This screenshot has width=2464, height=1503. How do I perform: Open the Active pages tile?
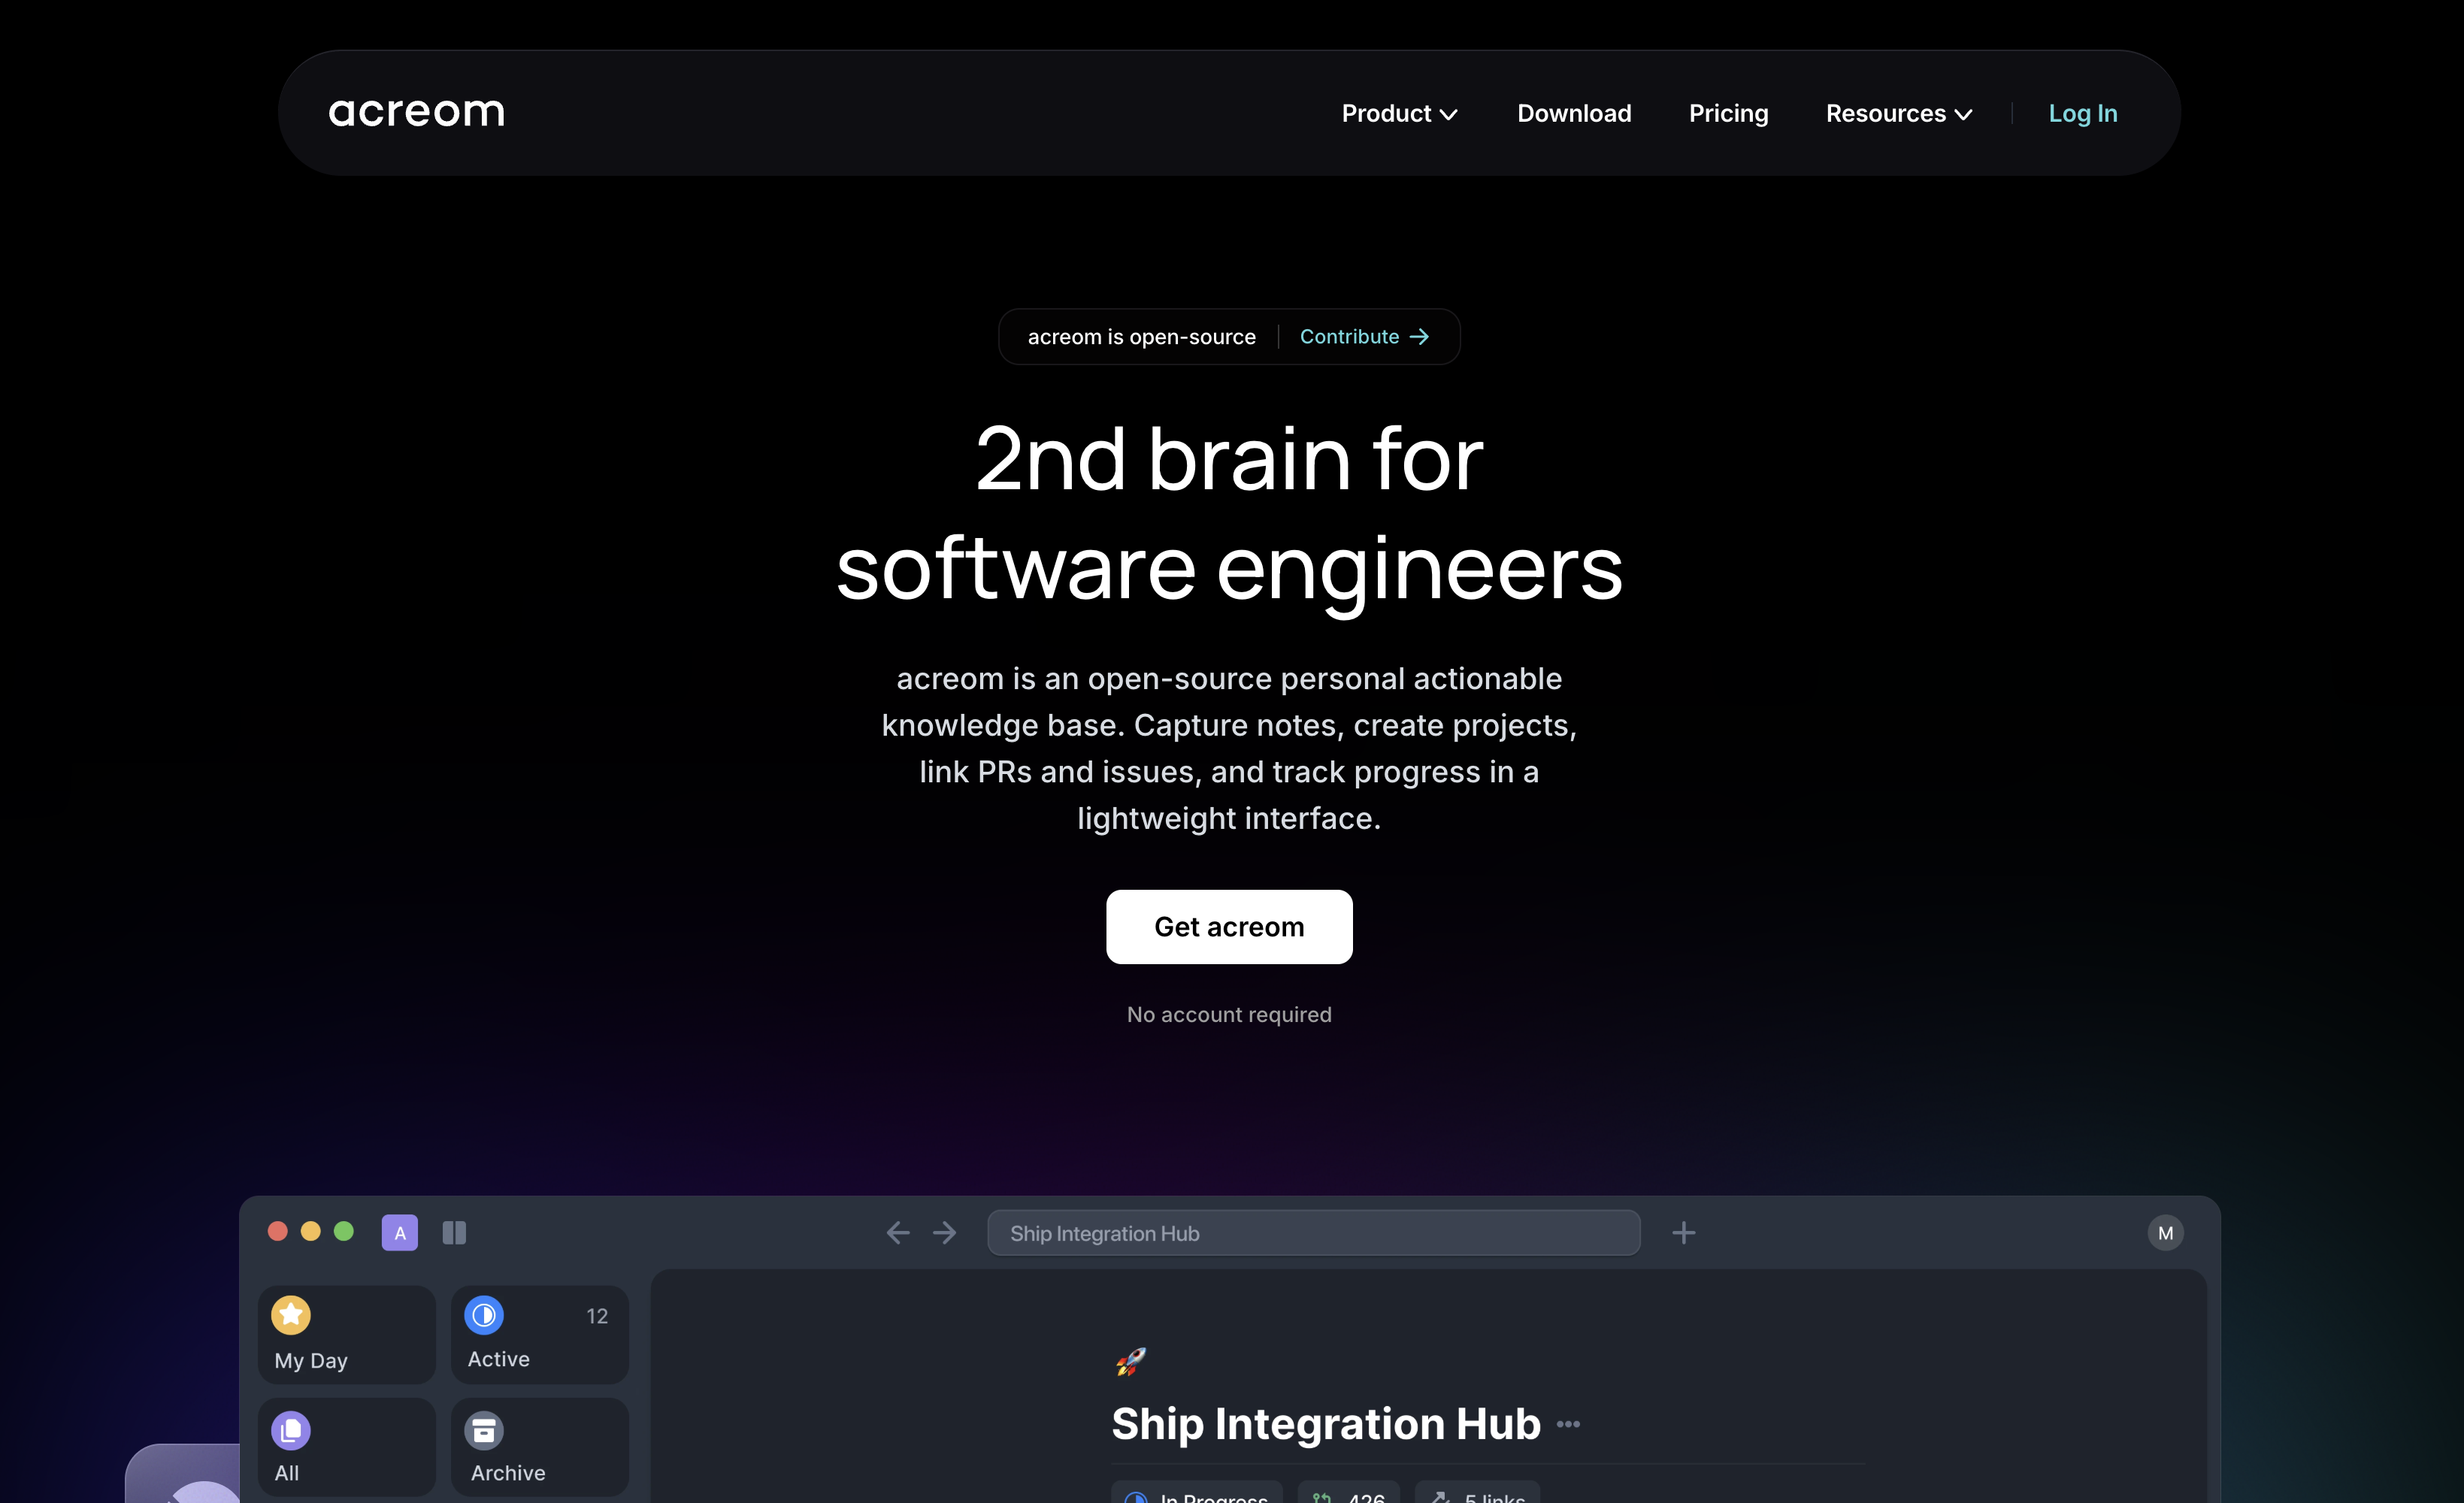tap(539, 1334)
